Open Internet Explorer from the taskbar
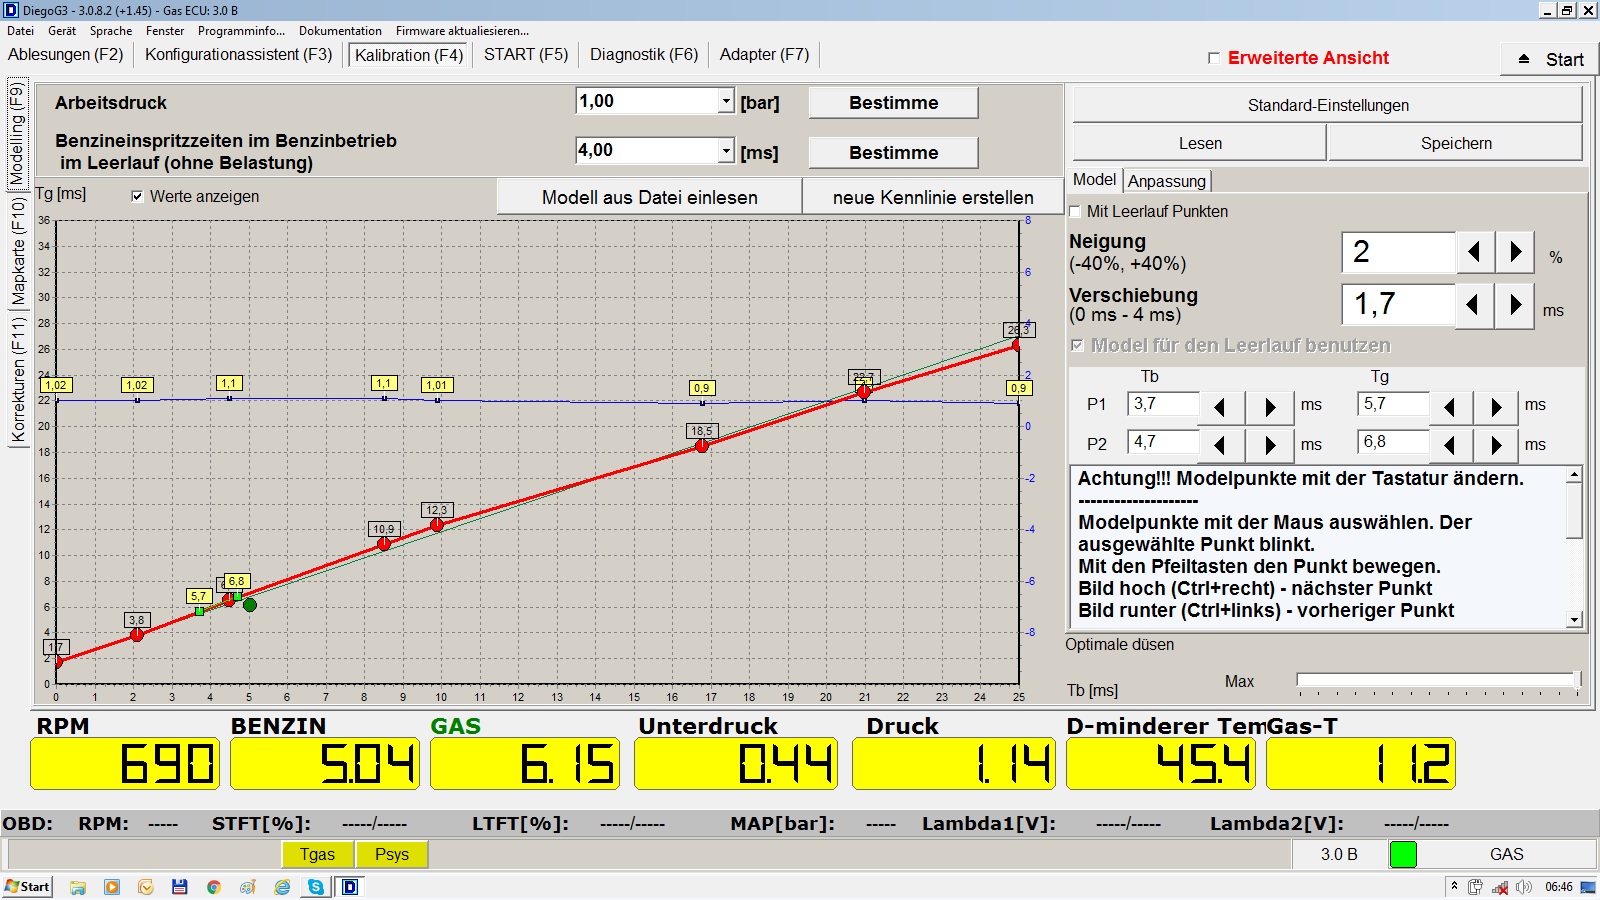 click(x=282, y=887)
